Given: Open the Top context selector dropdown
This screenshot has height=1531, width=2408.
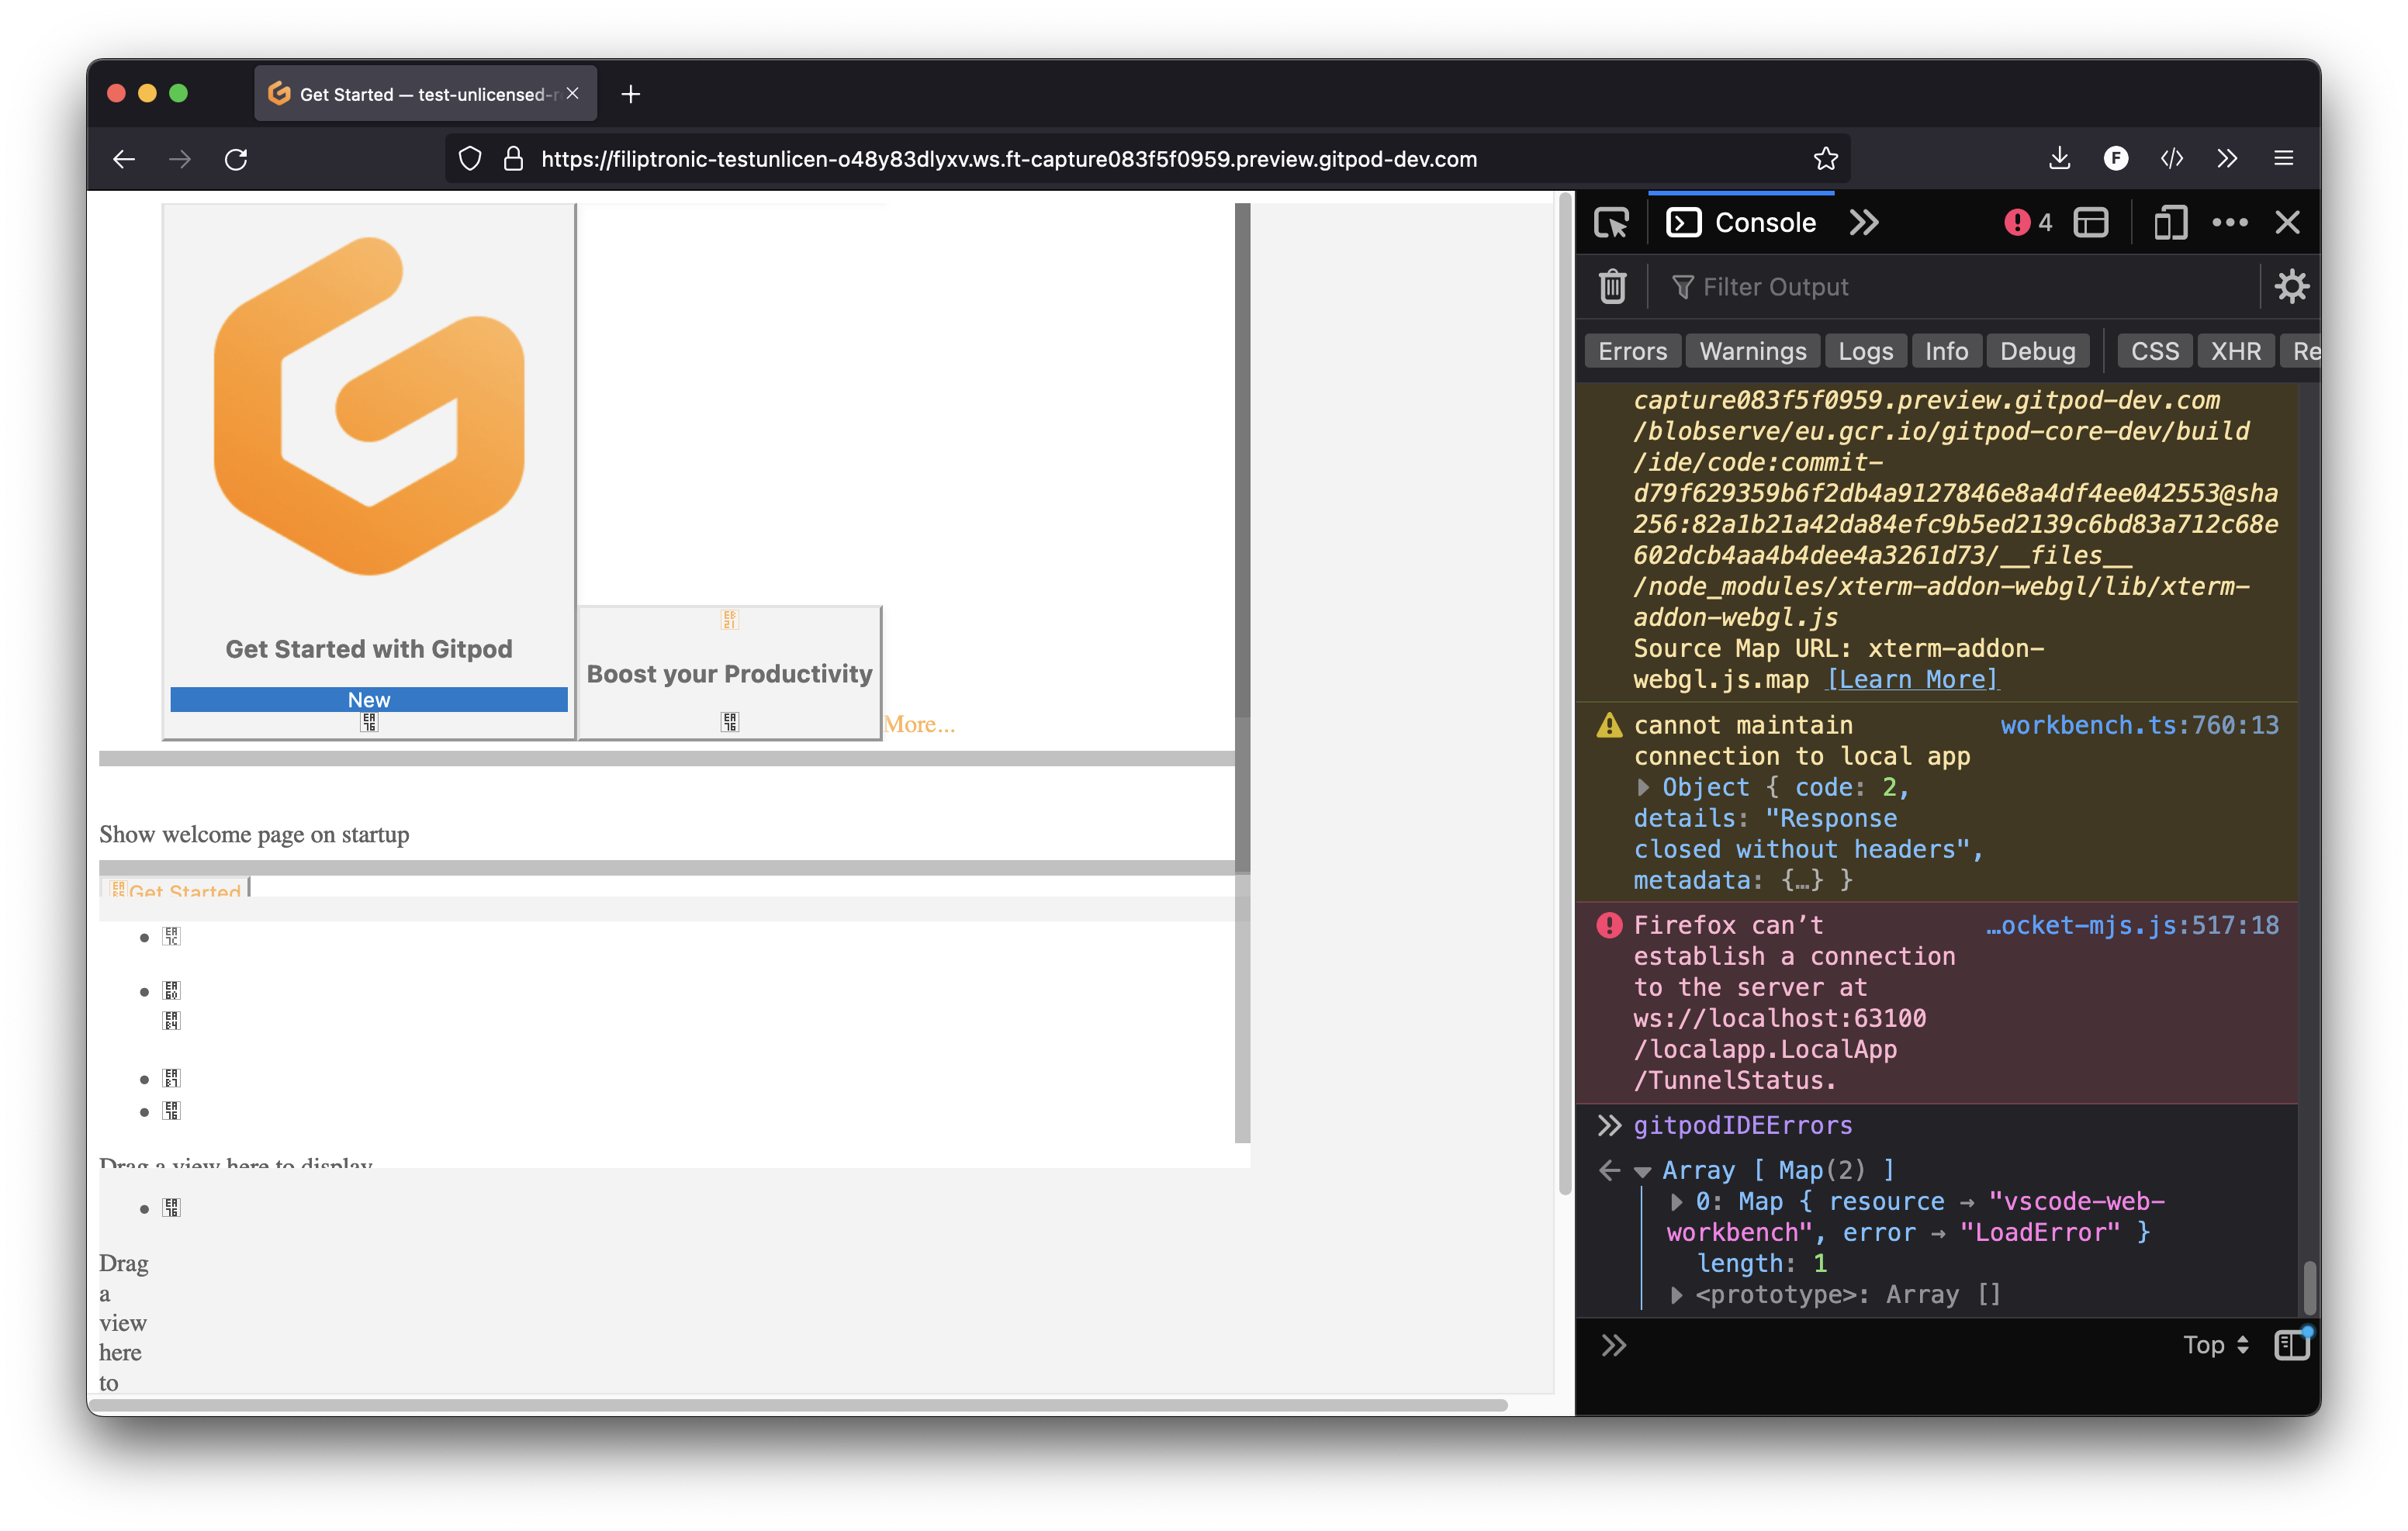Looking at the screenshot, I should click(x=2215, y=1345).
